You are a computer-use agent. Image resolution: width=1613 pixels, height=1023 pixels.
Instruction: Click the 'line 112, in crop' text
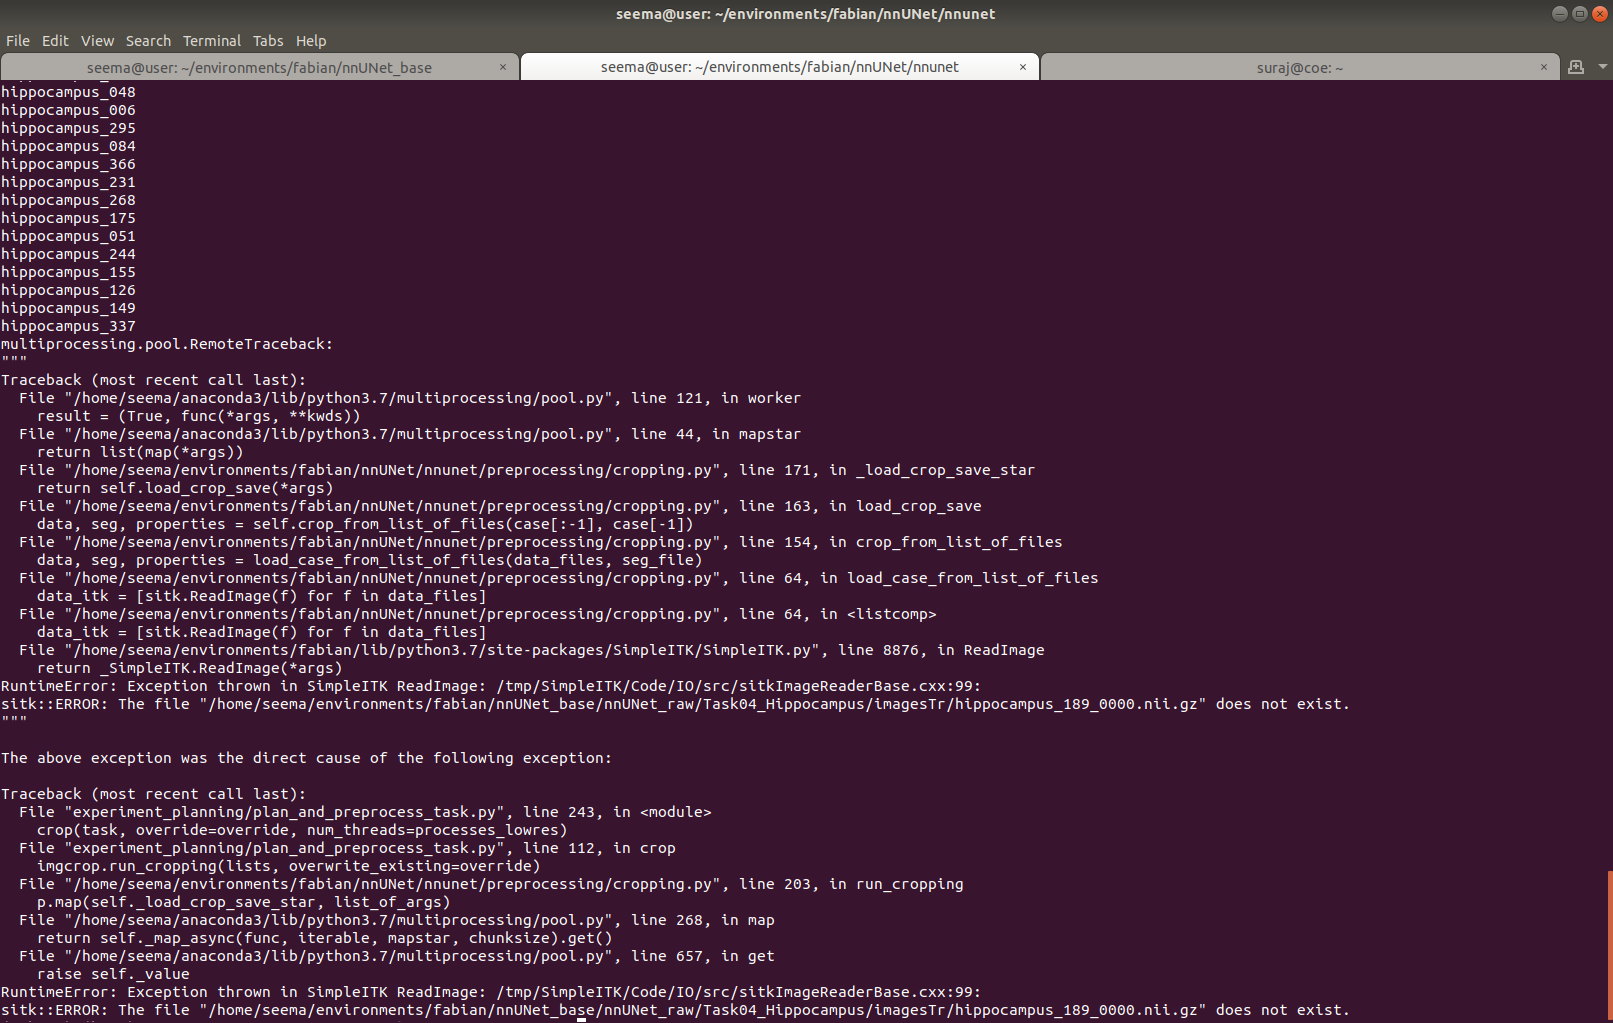[x=599, y=848]
